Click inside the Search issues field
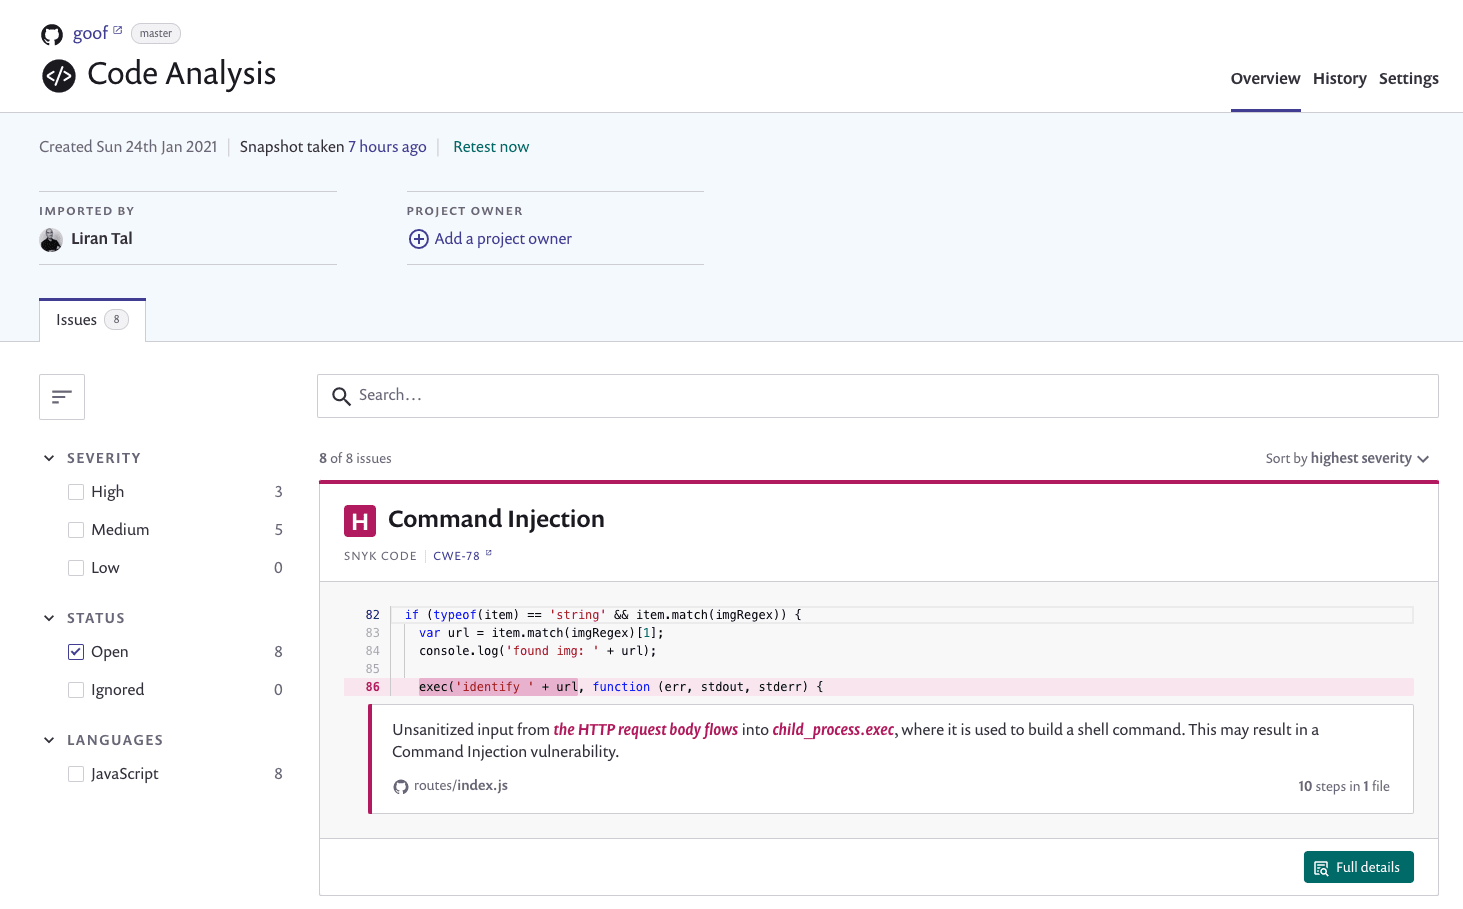1463x909 pixels. [700, 396]
